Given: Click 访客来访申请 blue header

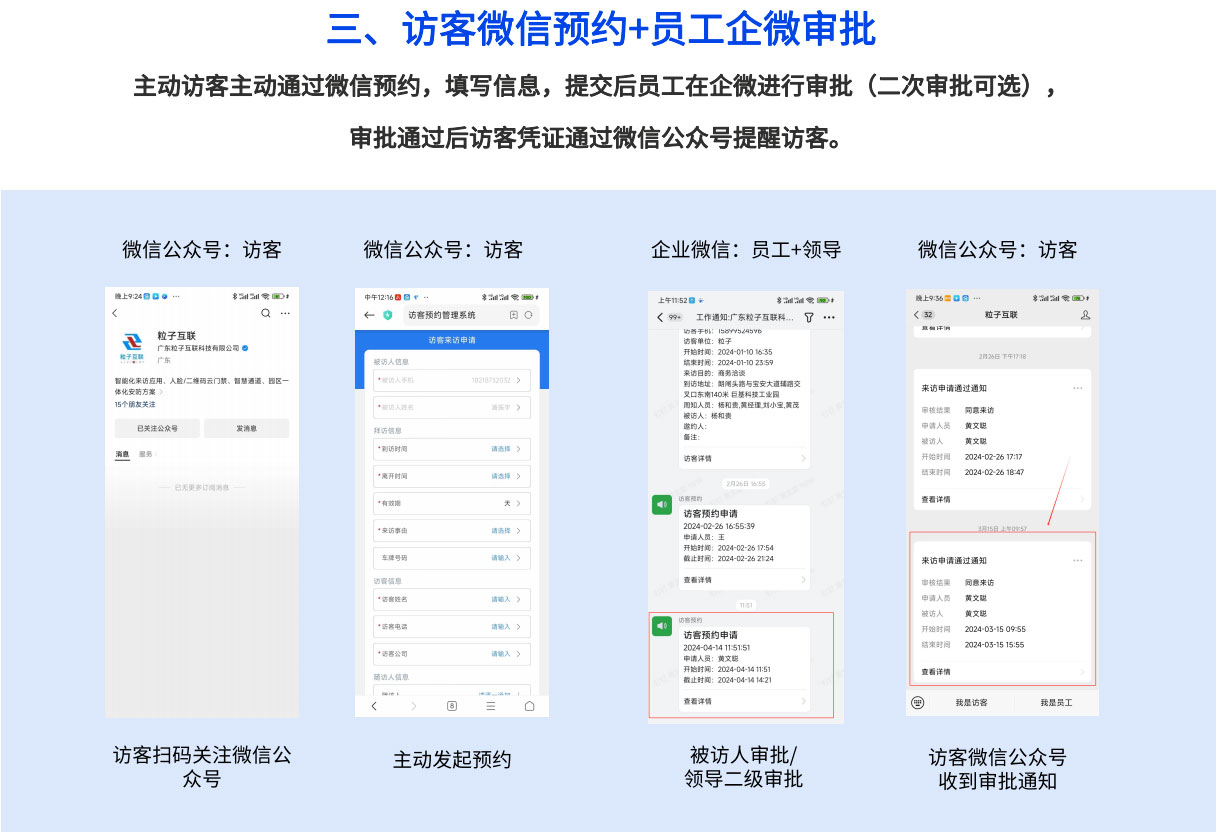Looking at the screenshot, I should (x=452, y=340).
